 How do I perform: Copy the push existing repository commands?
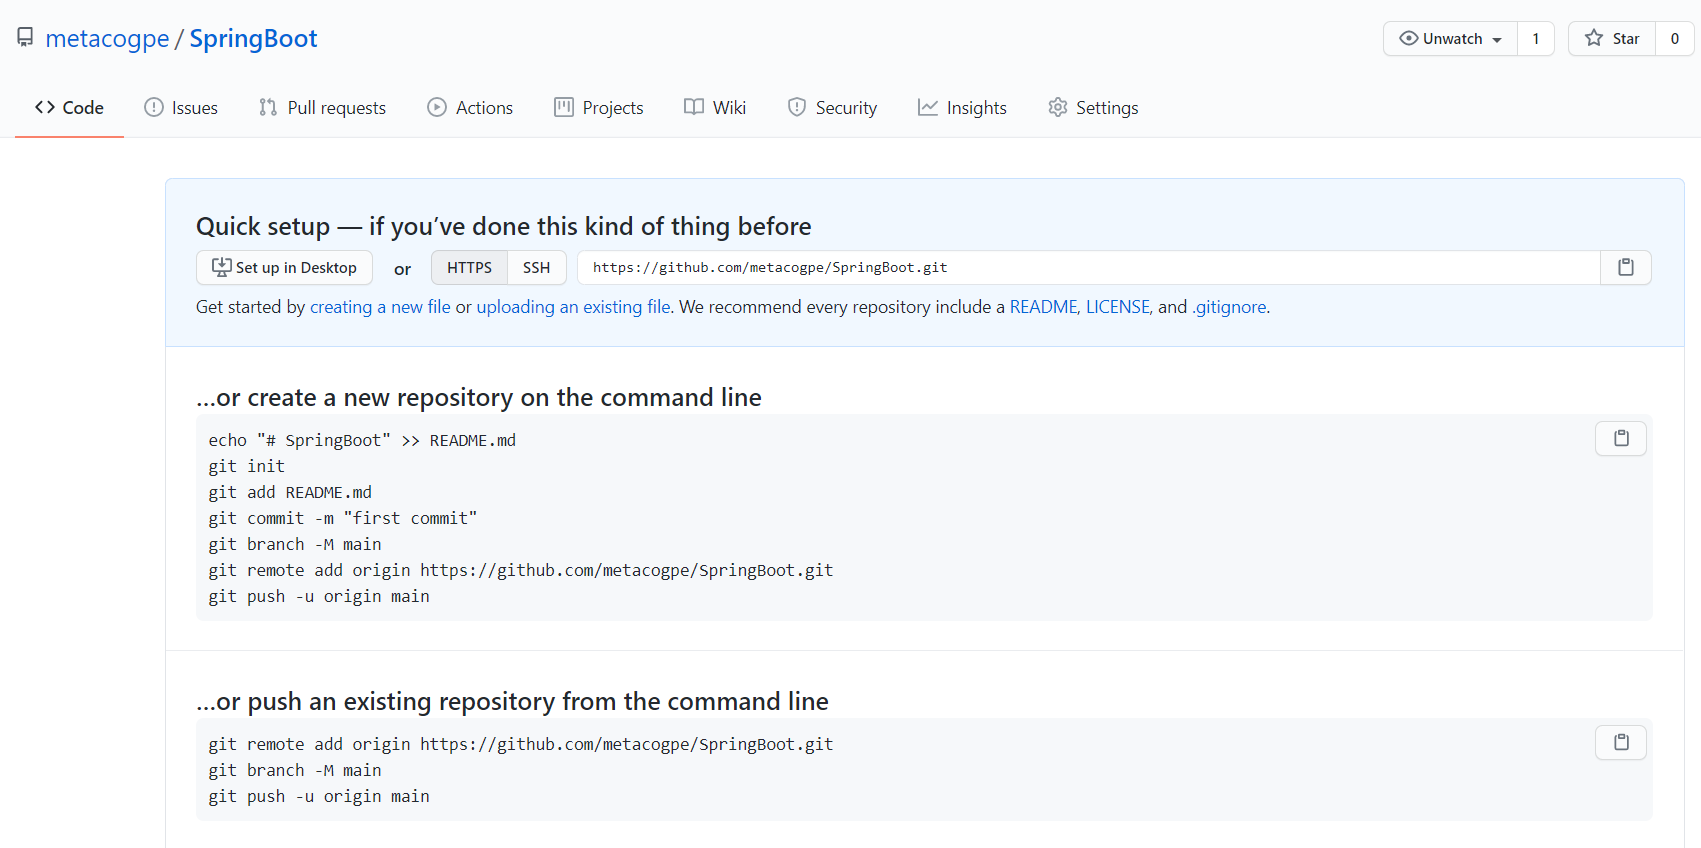point(1621,742)
